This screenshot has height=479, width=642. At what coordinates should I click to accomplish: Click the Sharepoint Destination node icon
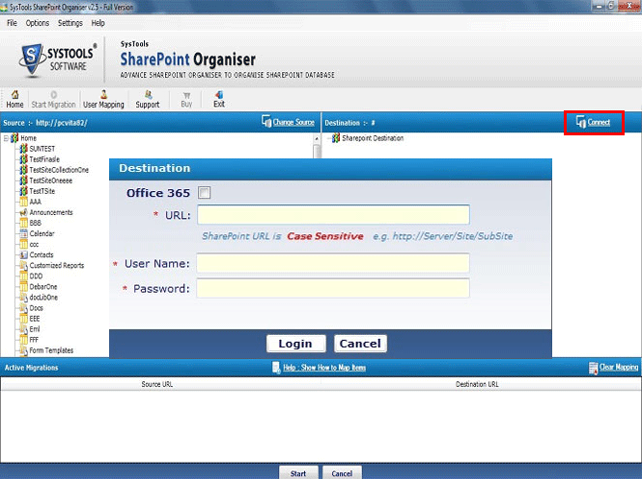pyautogui.click(x=336, y=138)
